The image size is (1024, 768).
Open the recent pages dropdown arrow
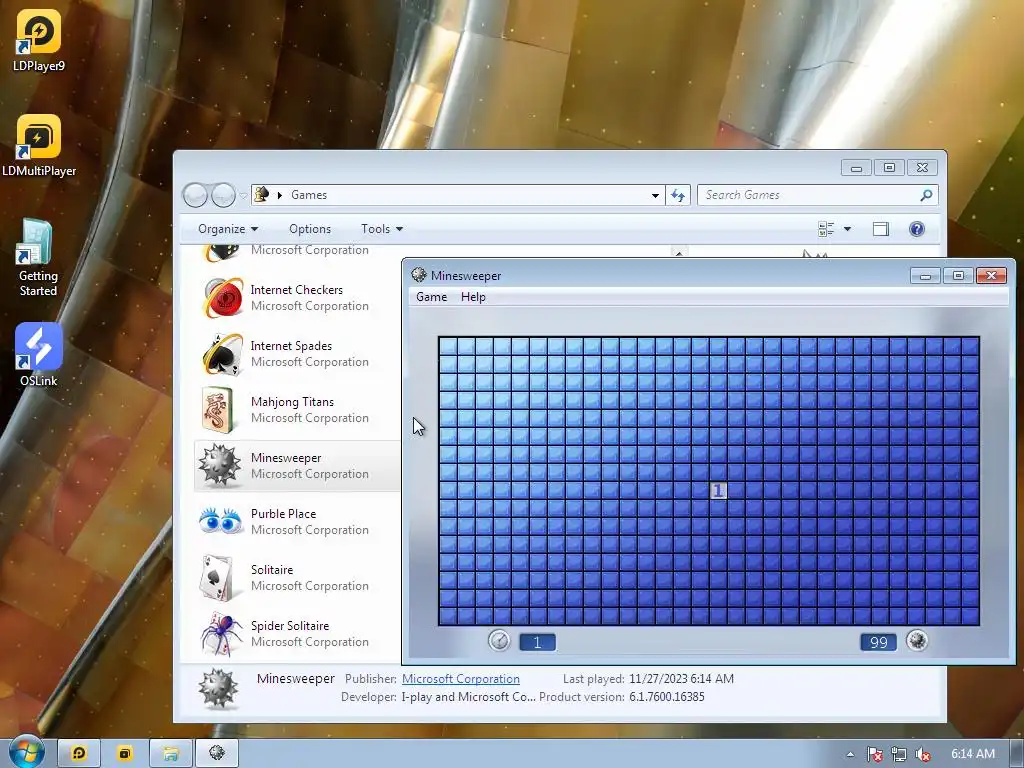click(244, 195)
